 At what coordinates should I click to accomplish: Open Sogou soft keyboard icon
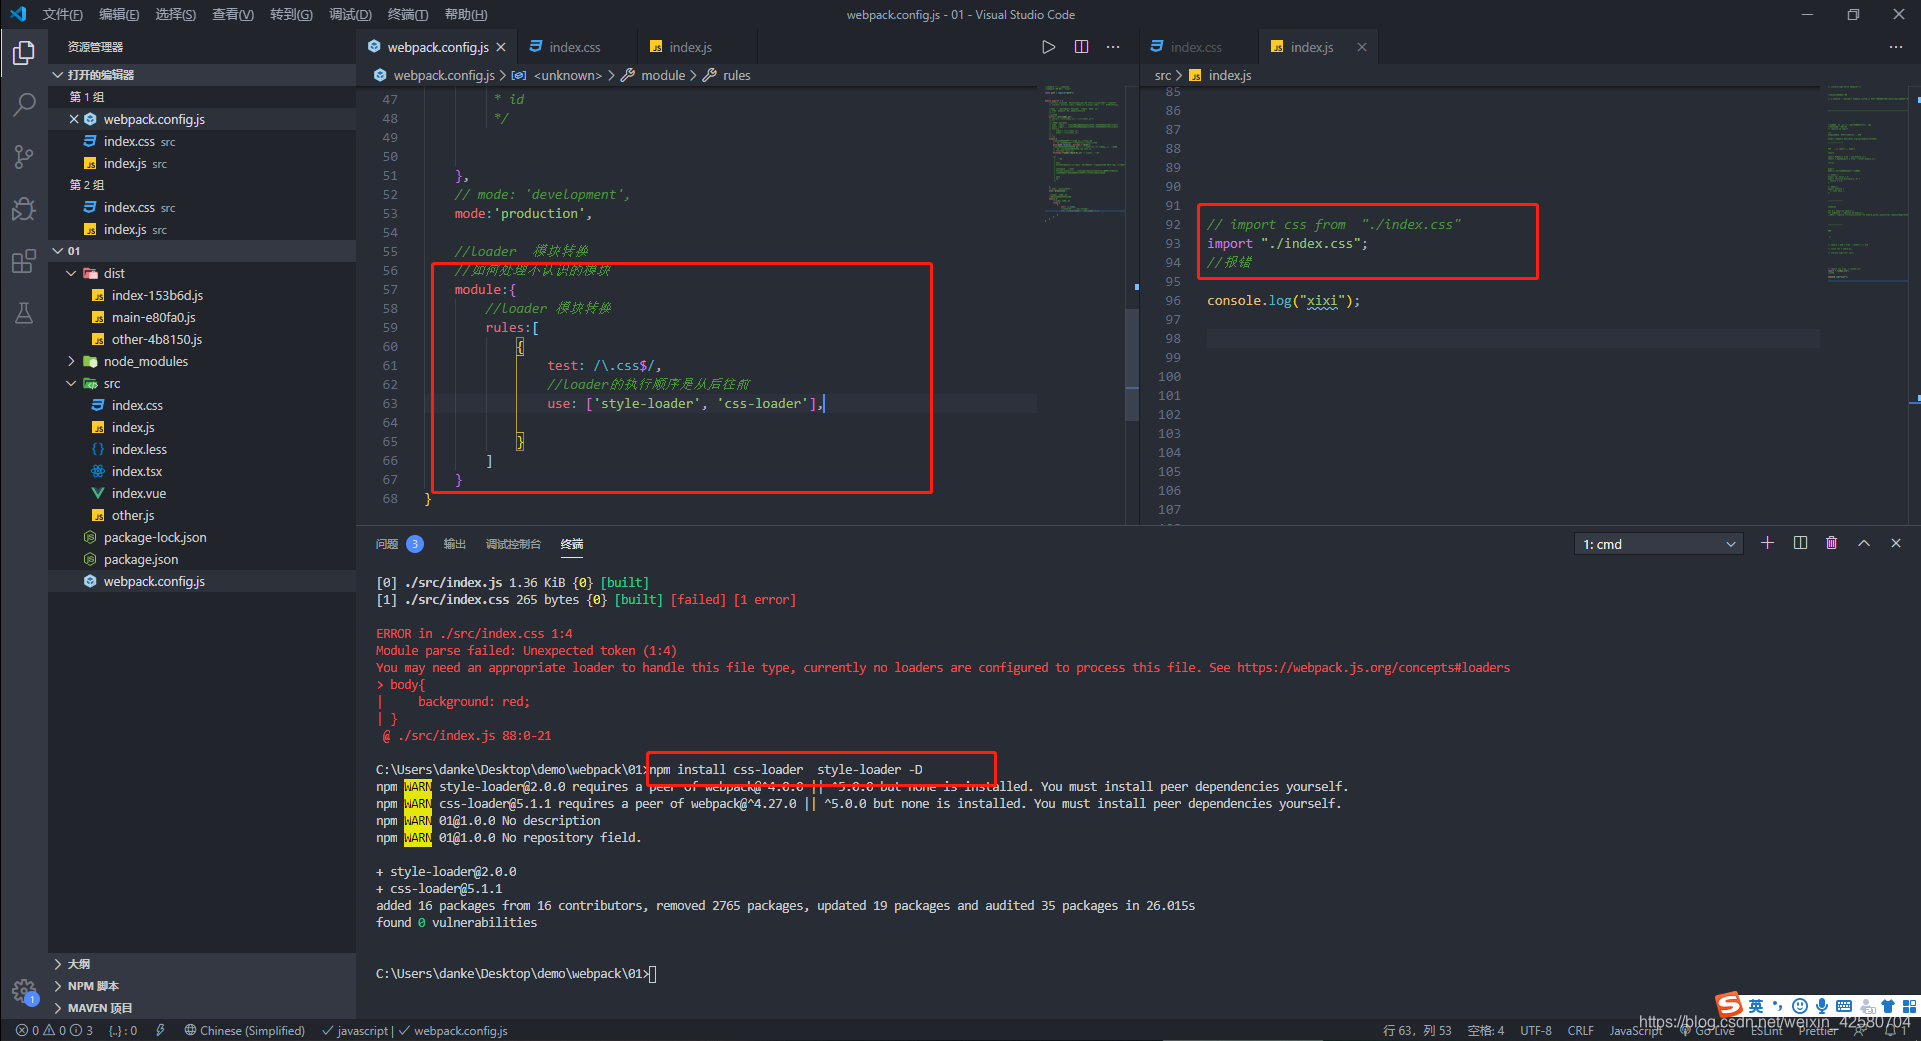pos(1844,1006)
